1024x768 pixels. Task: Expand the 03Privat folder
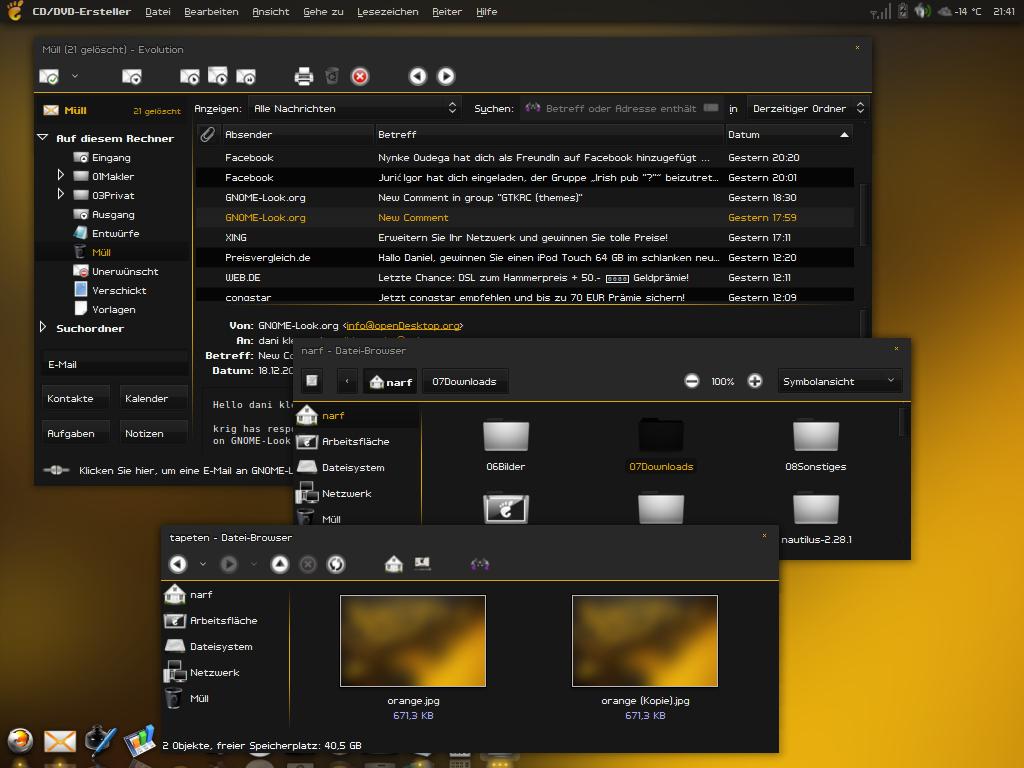coord(60,194)
